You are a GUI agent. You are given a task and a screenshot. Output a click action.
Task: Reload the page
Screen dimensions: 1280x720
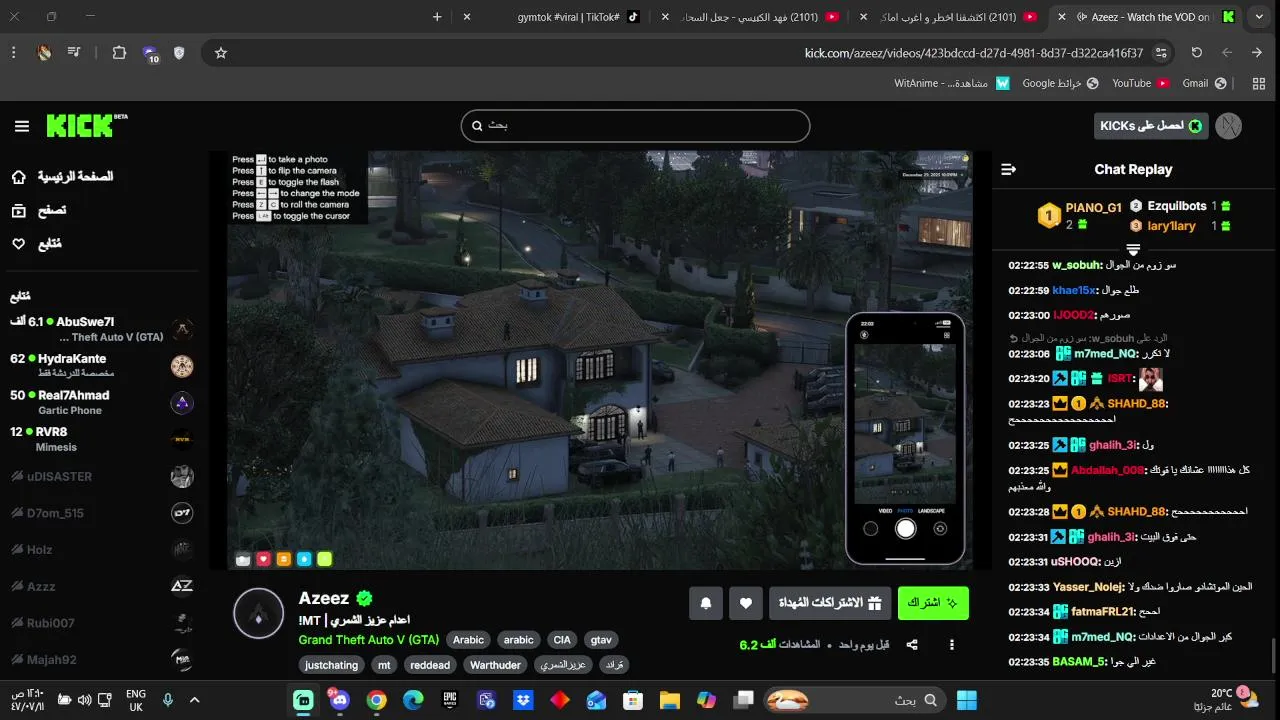click(x=1196, y=53)
